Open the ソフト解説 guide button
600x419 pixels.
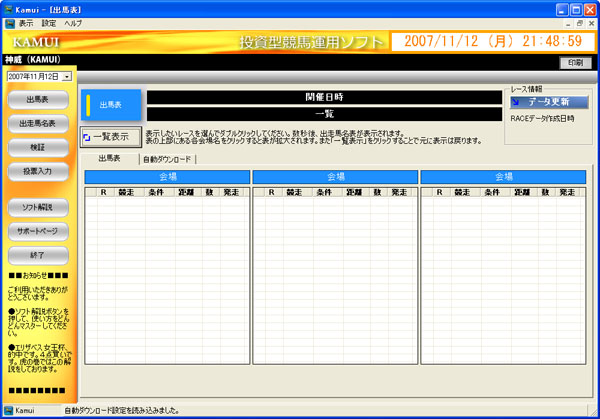[38, 207]
